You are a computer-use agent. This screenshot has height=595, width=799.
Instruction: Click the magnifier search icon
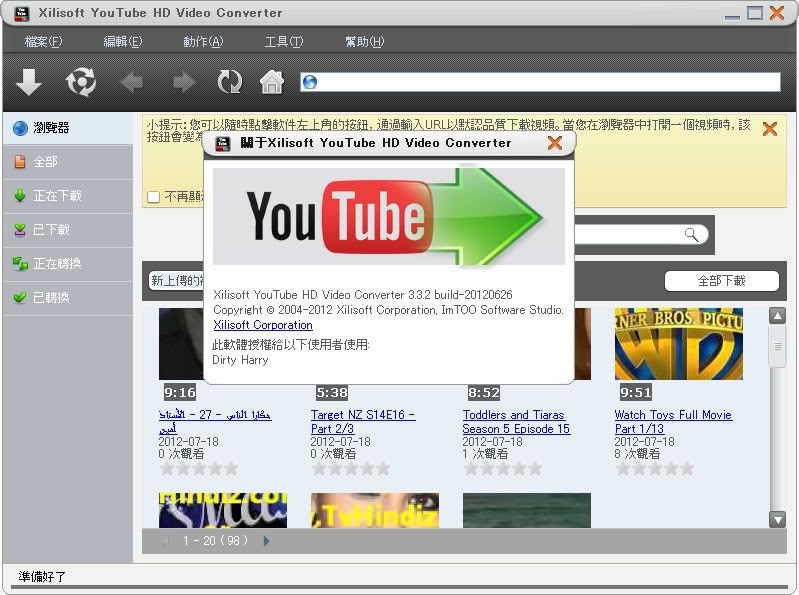tap(691, 234)
